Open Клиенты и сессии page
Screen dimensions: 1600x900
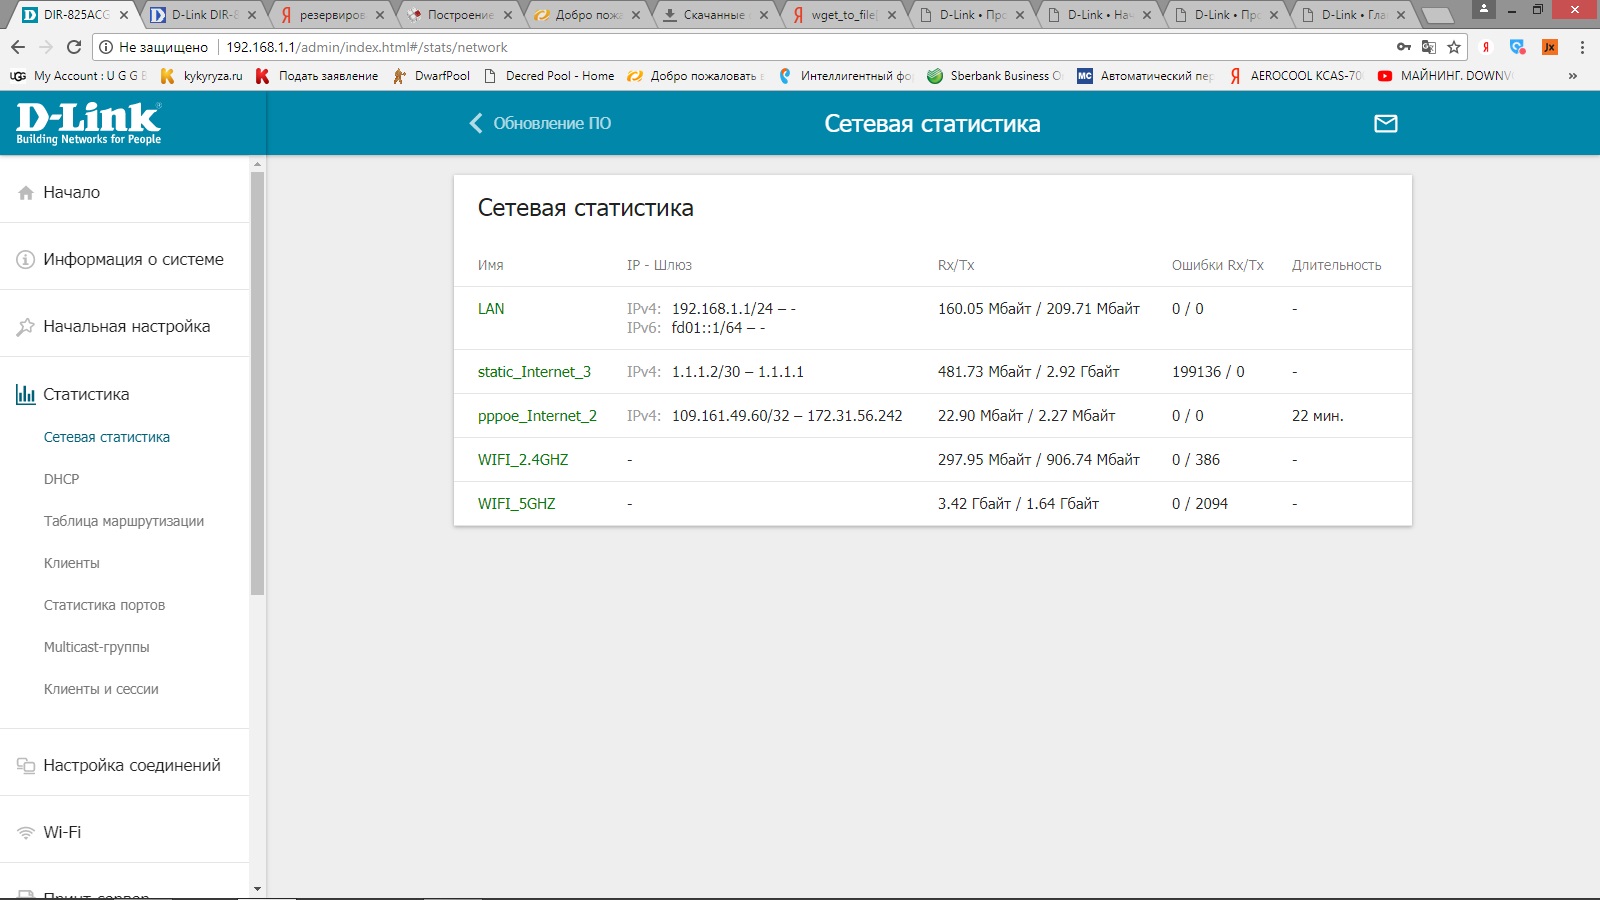pyautogui.click(x=101, y=689)
